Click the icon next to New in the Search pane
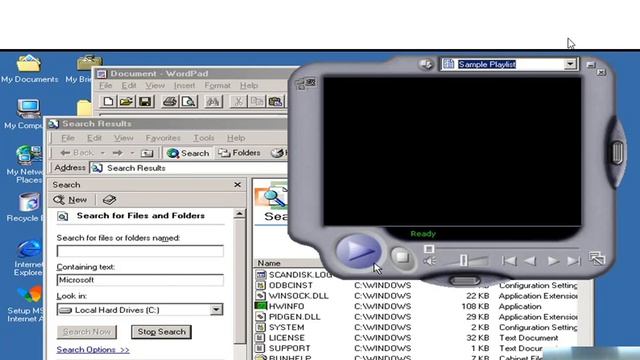Screen dimensions: 640x360 click(109, 200)
